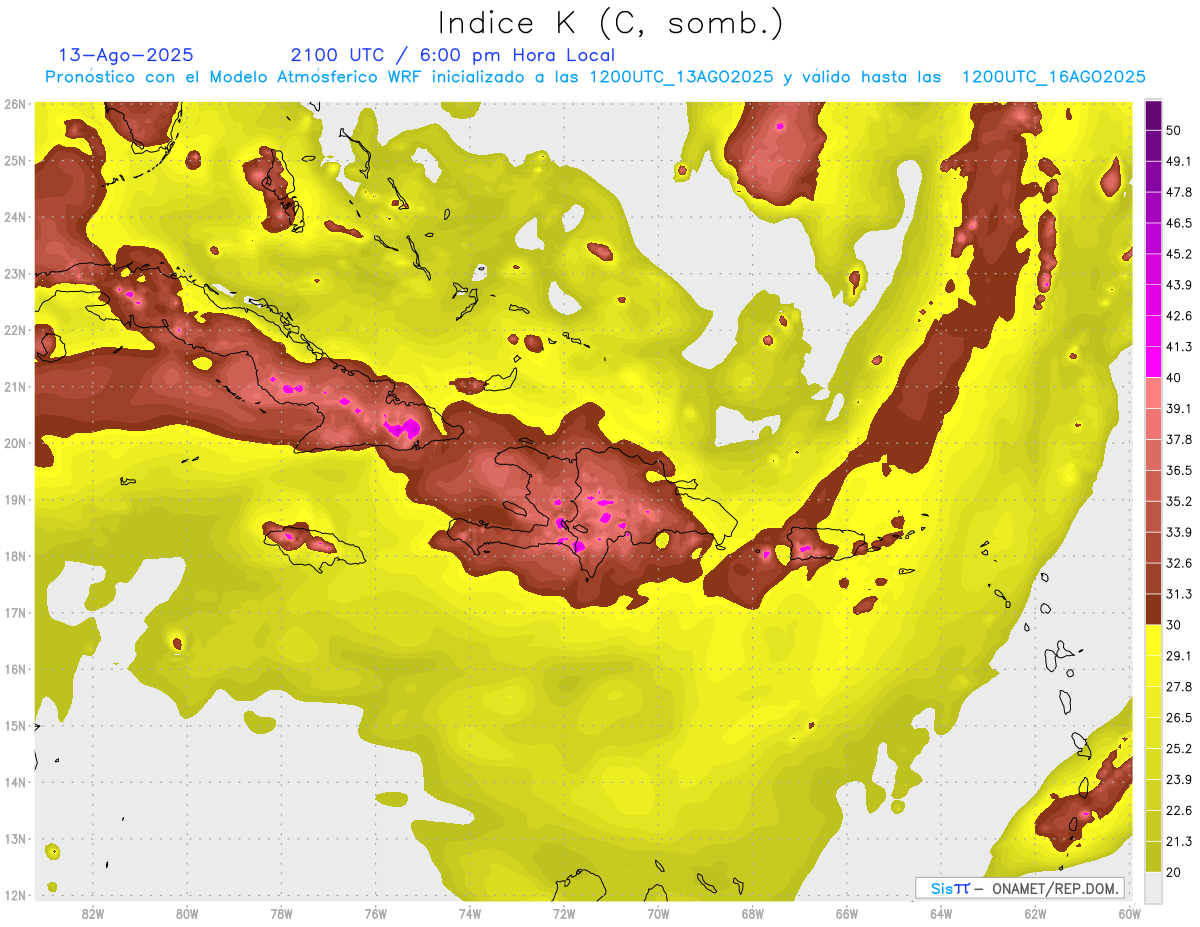Click legend value '27.8'

tap(1179, 686)
